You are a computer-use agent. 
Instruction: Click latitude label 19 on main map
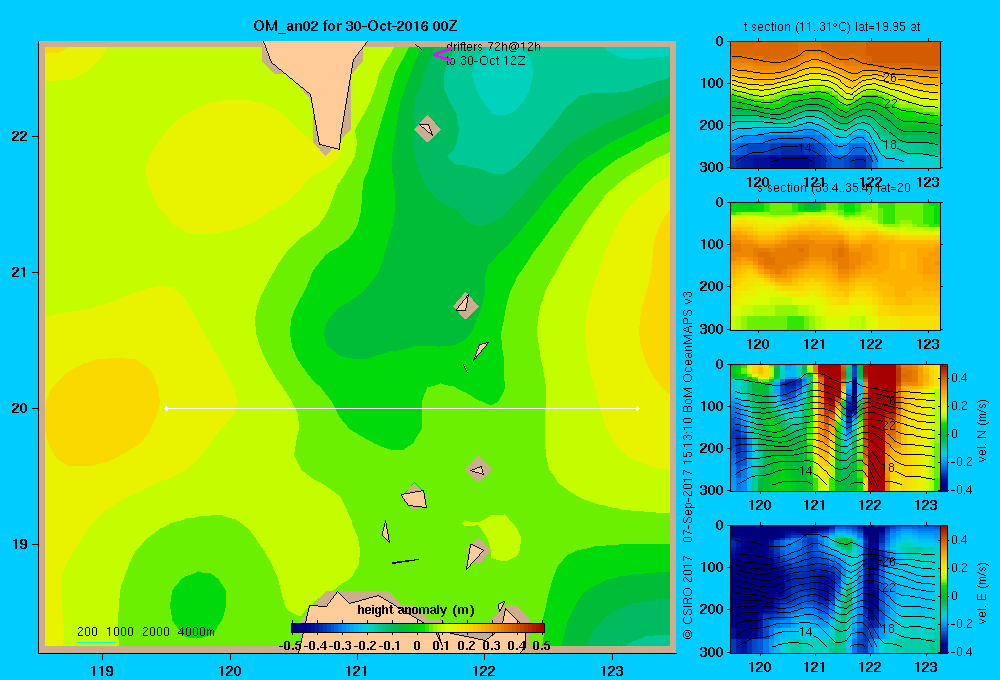tap(20, 544)
